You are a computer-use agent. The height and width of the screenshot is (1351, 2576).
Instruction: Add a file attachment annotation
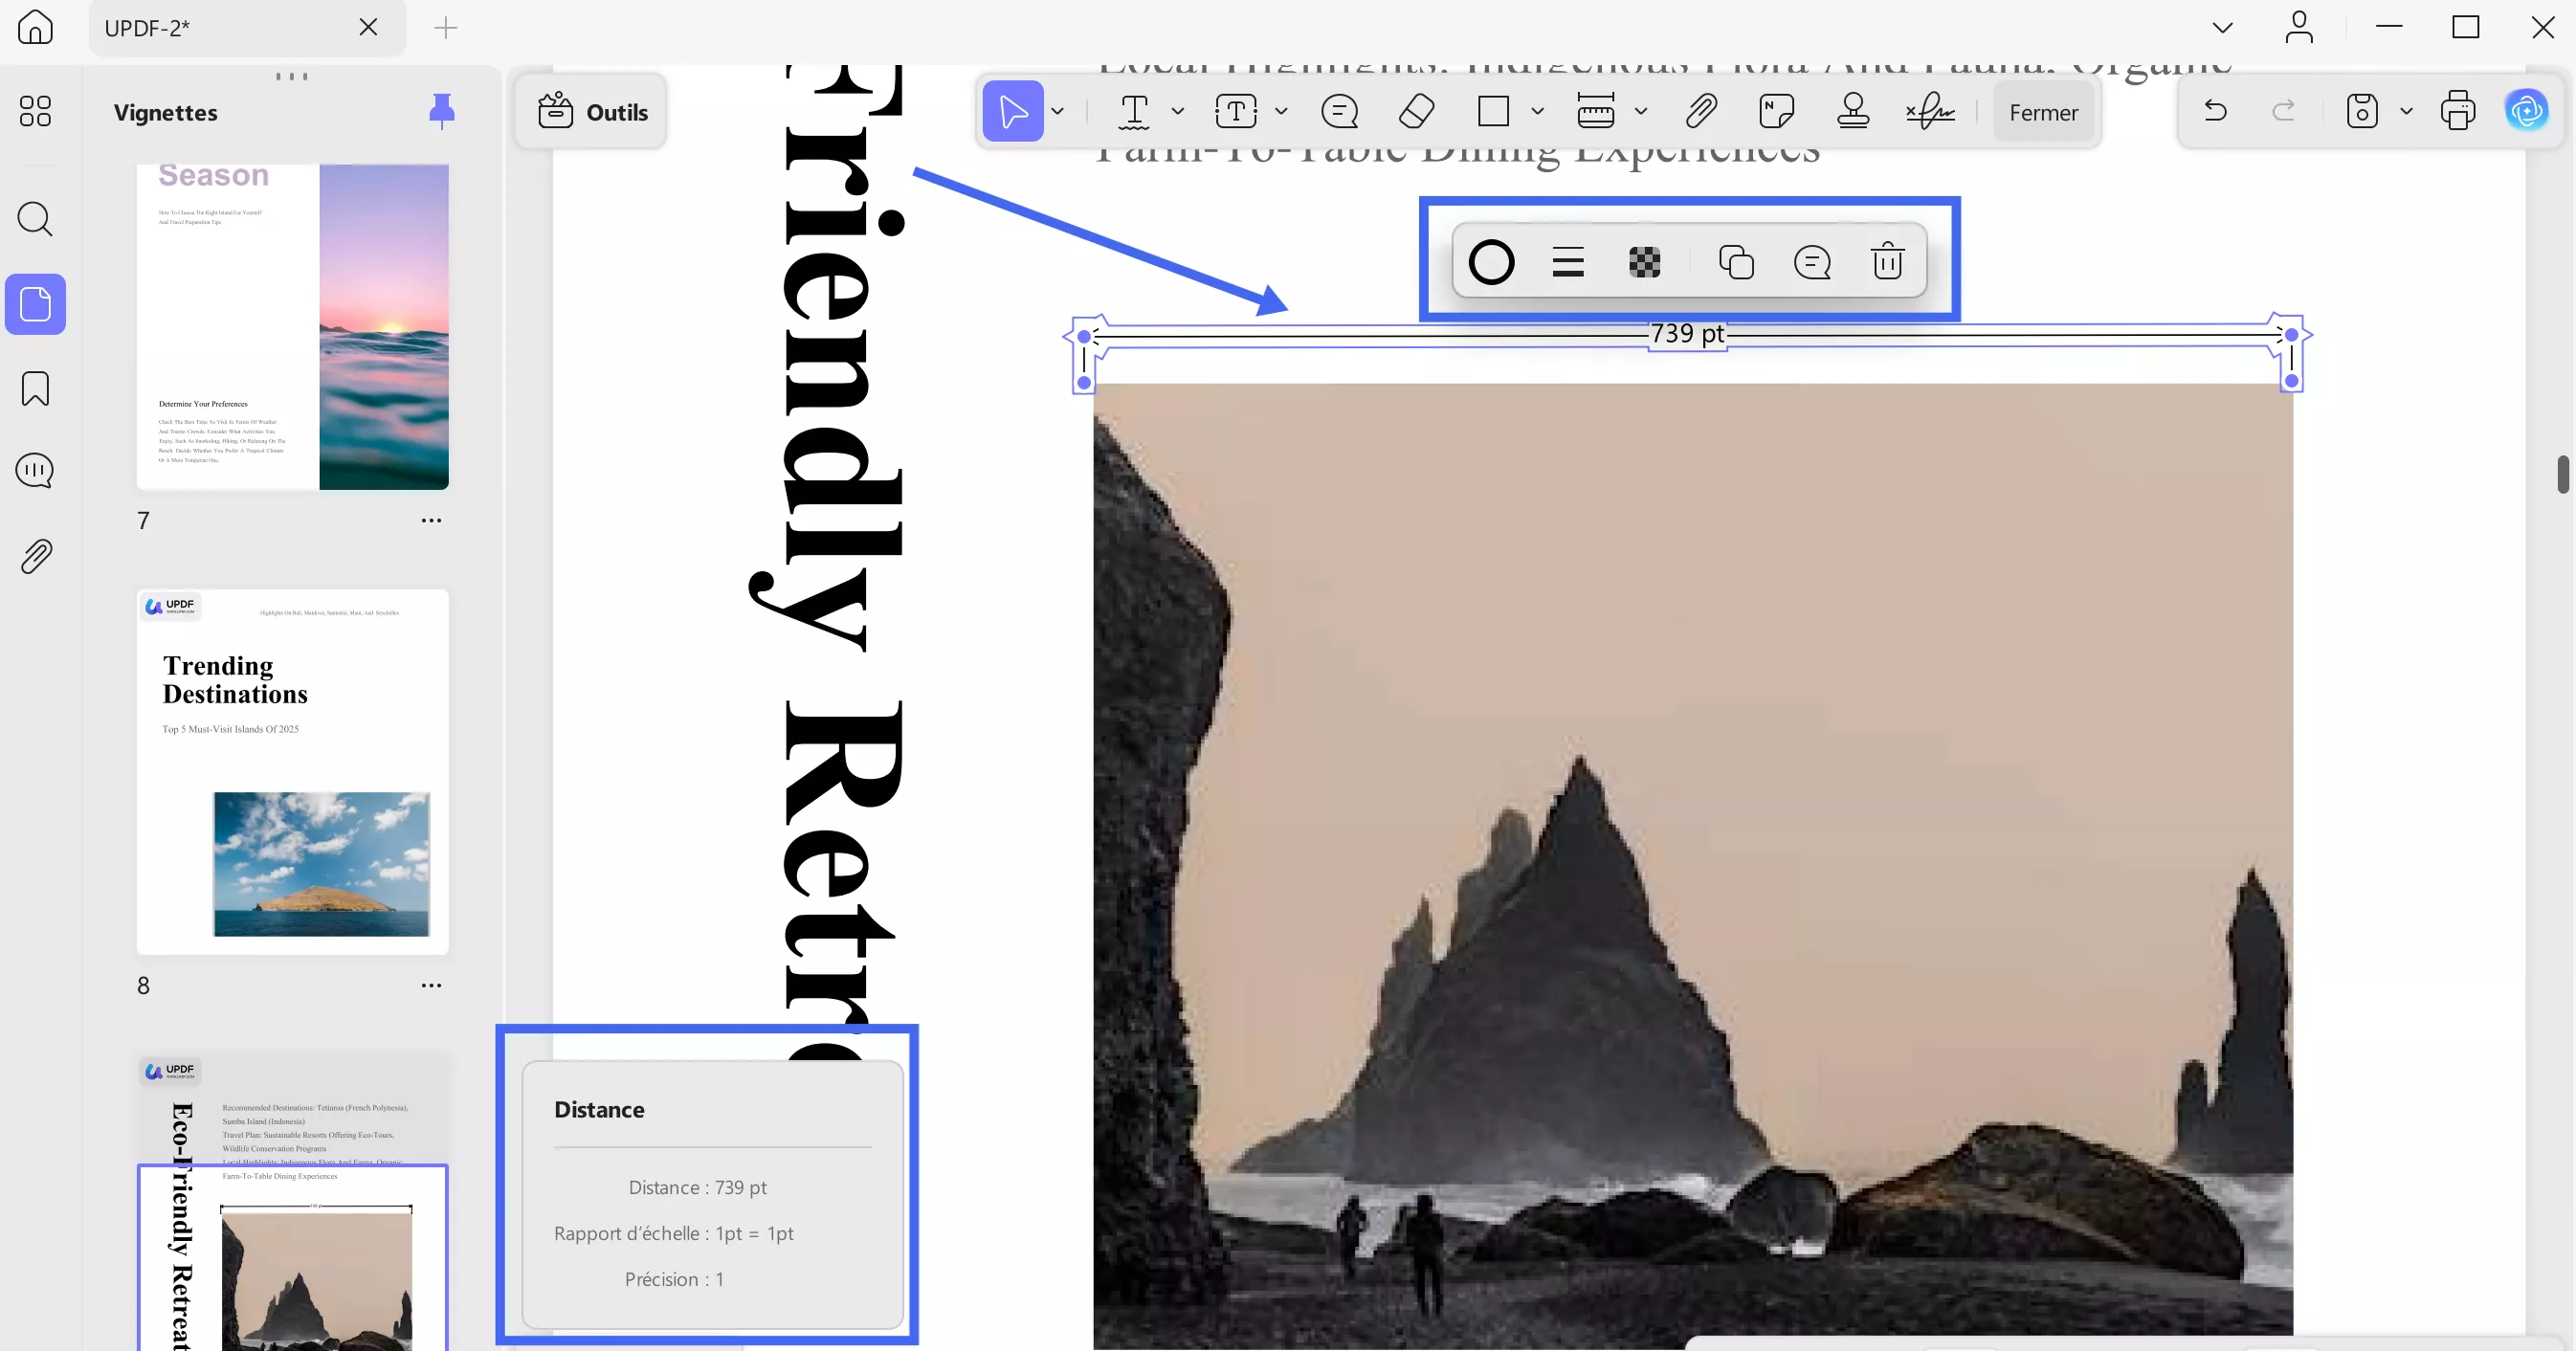1701,111
